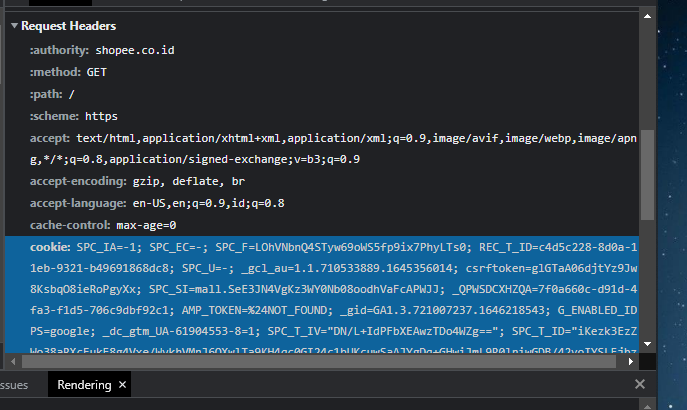Select the :scheme header name
This screenshot has height=410, width=687.
(54, 116)
